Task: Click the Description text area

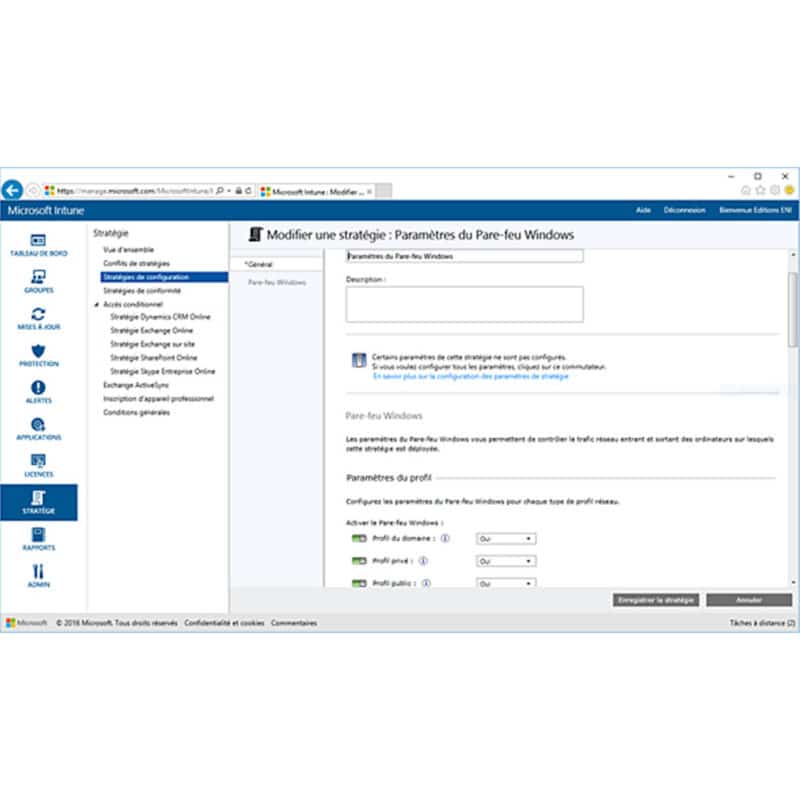Action: [x=464, y=304]
